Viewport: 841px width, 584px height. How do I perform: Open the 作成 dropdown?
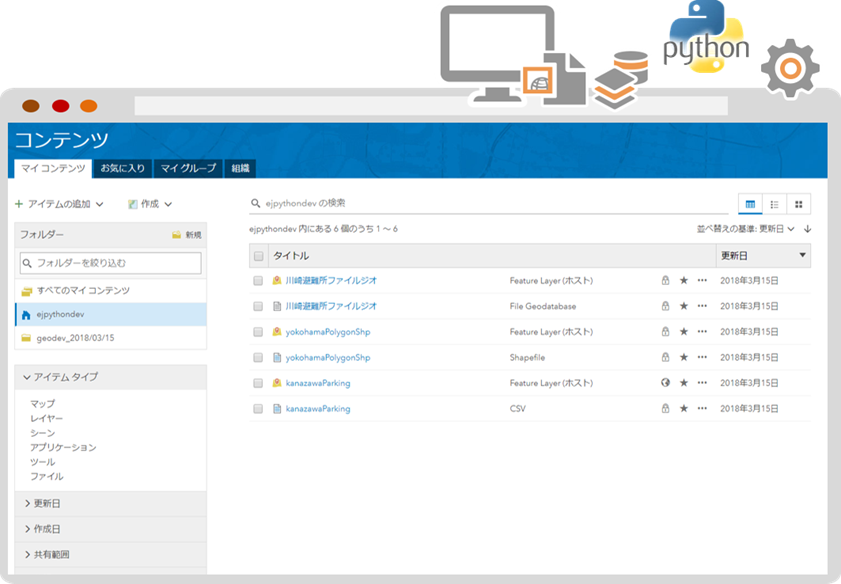(x=150, y=204)
